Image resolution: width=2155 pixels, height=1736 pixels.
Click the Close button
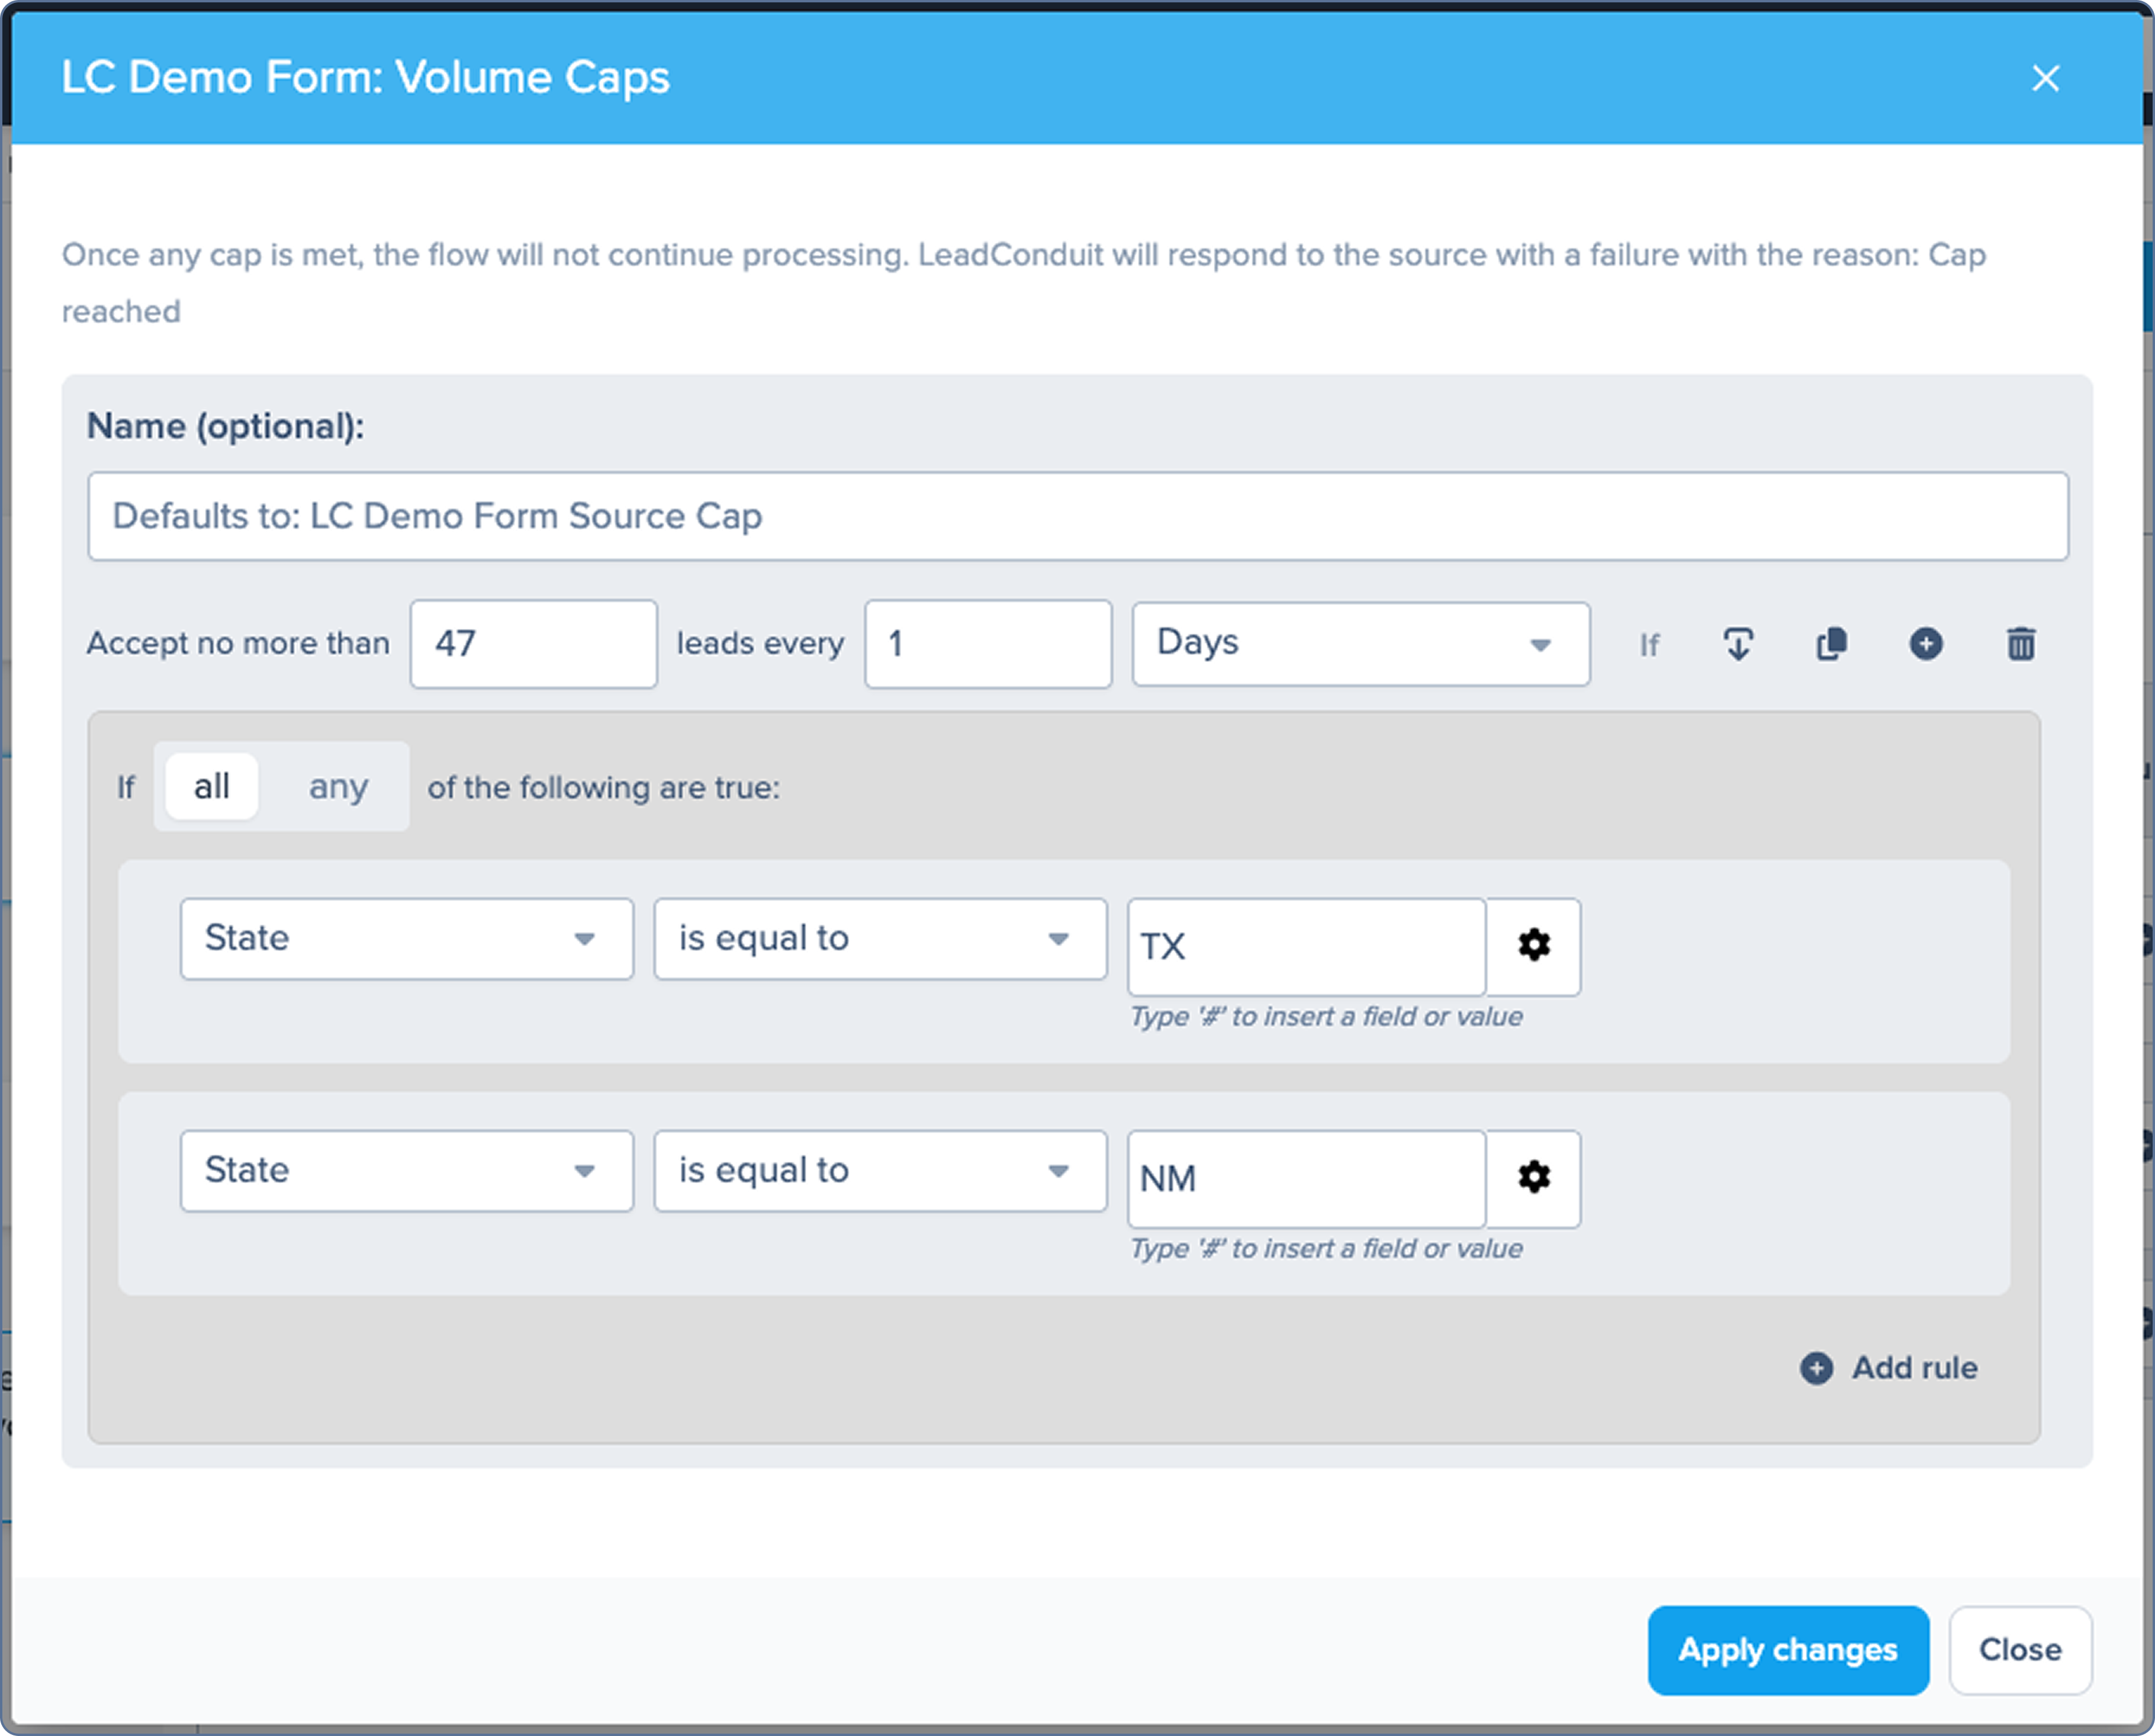tap(2019, 1649)
